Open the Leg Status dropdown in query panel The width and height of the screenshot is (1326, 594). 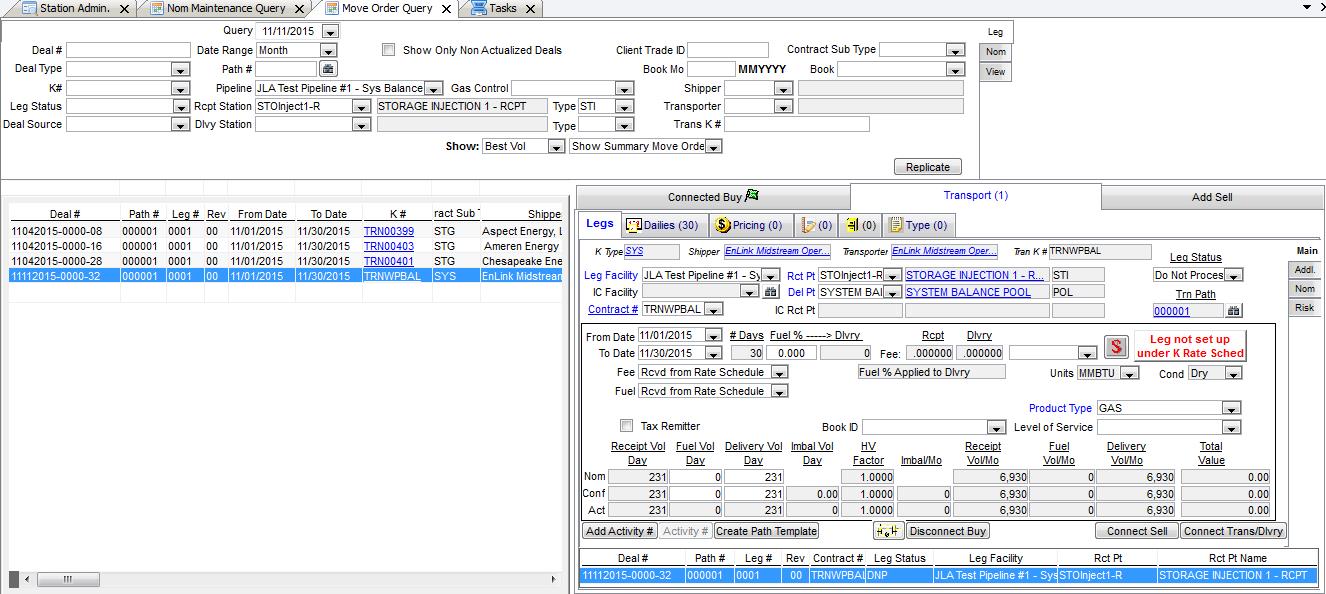(x=180, y=107)
